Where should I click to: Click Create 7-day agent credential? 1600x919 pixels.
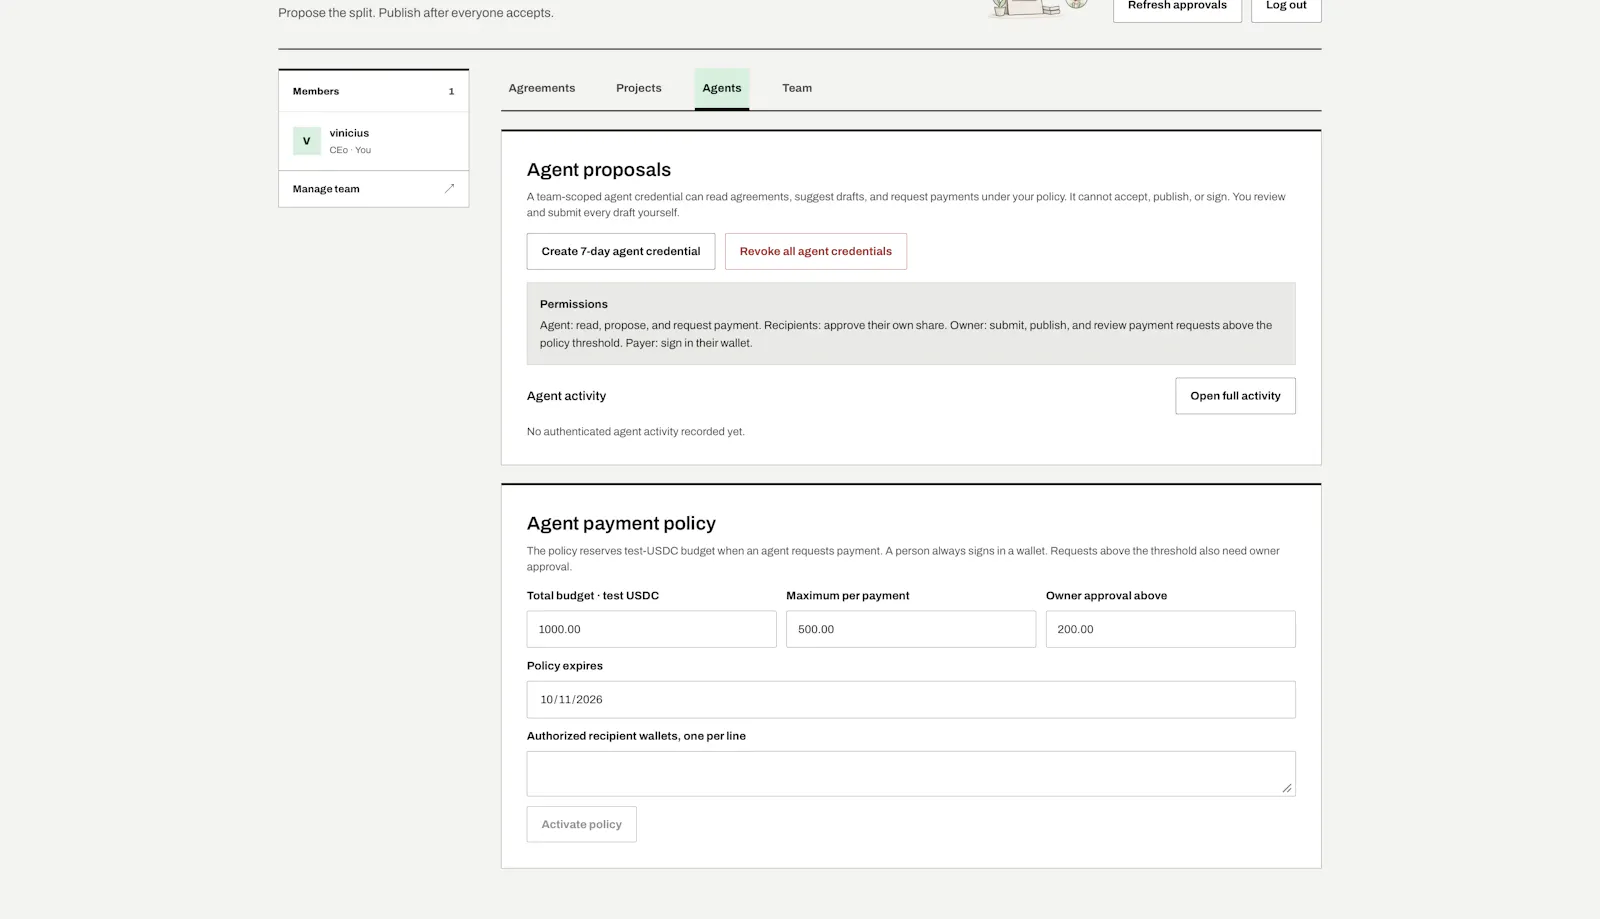(621, 252)
